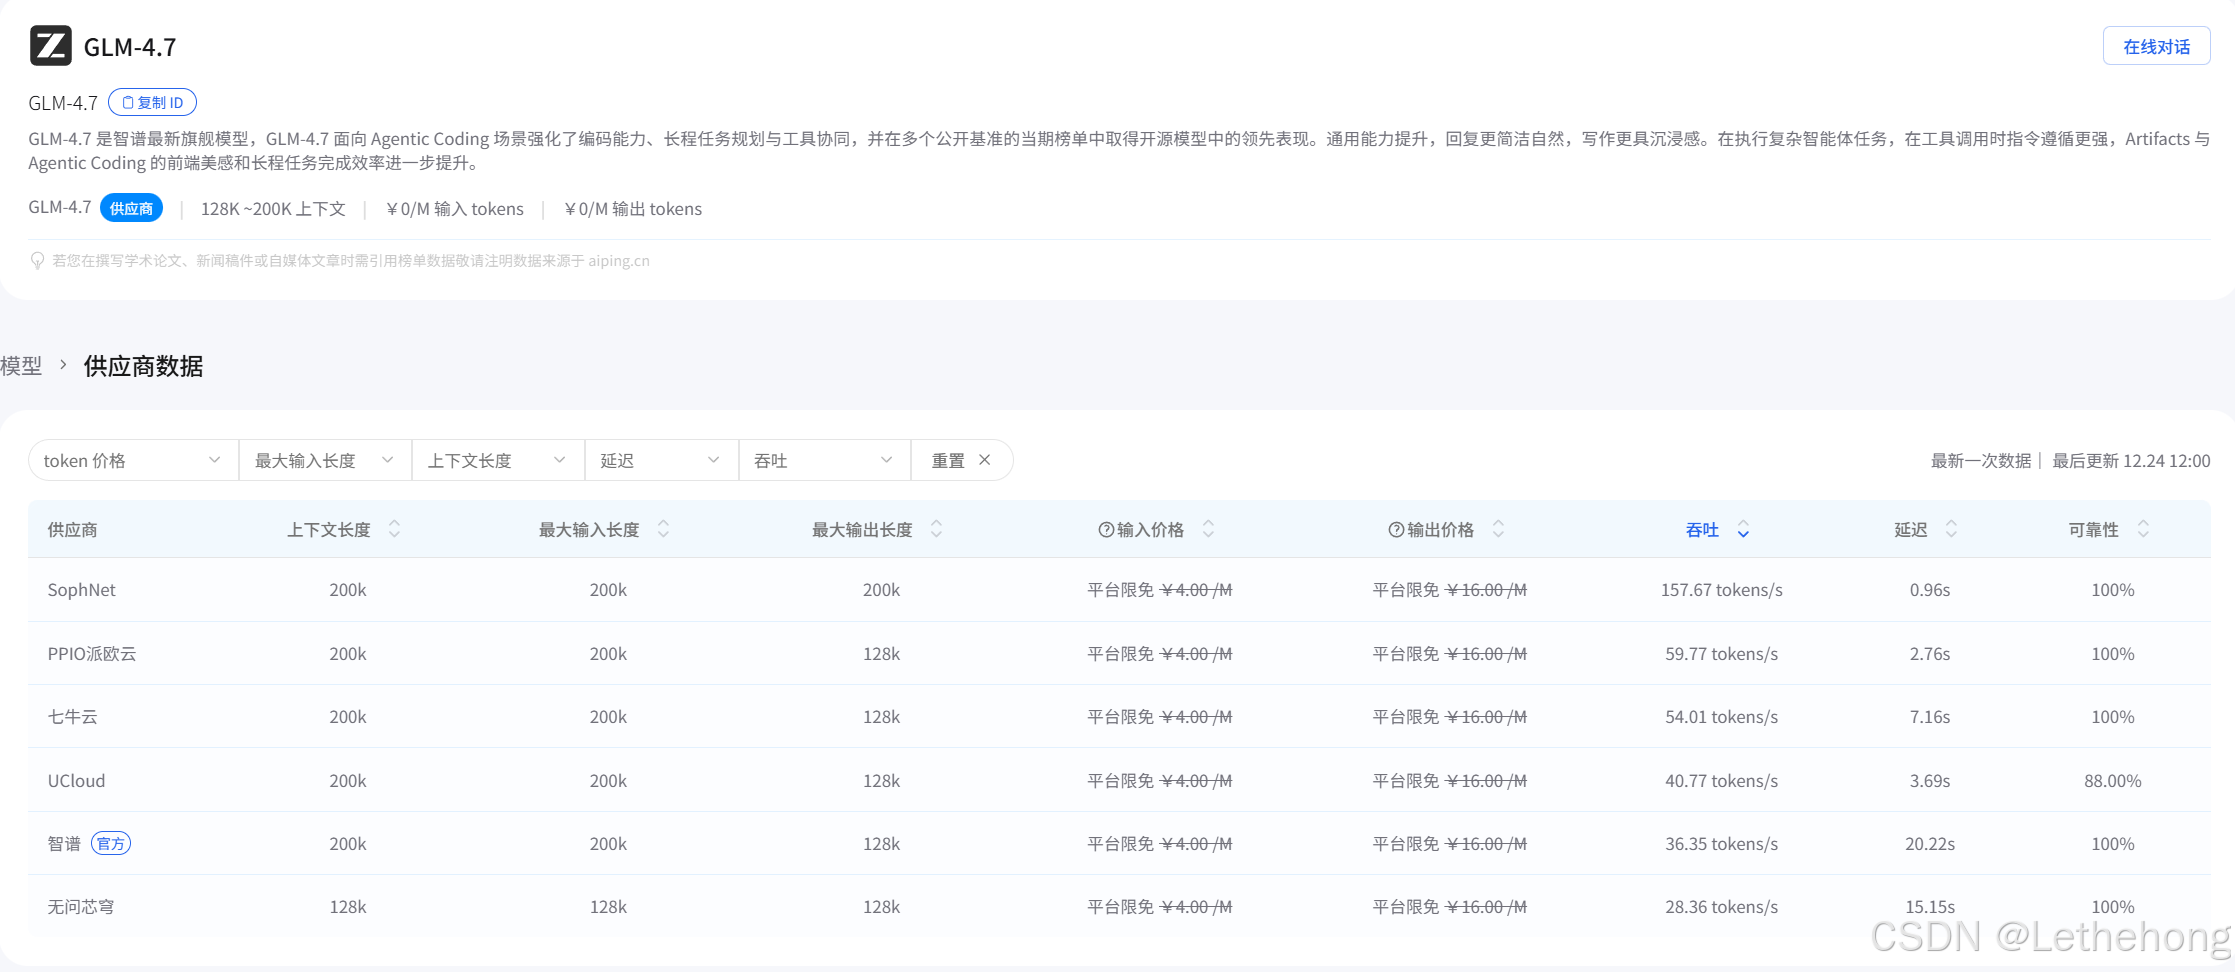This screenshot has height=972, width=2235.
Task: Click the 0.96s latency value for SophNet
Action: 1930,590
